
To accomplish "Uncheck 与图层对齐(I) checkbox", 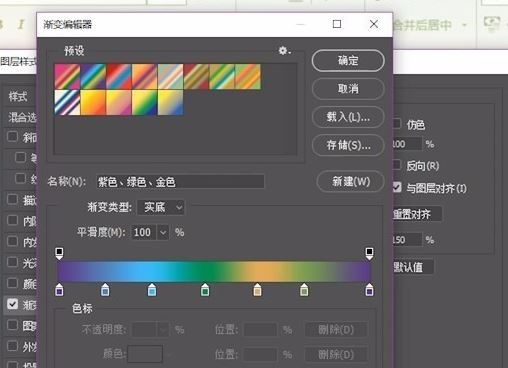I will pos(397,187).
